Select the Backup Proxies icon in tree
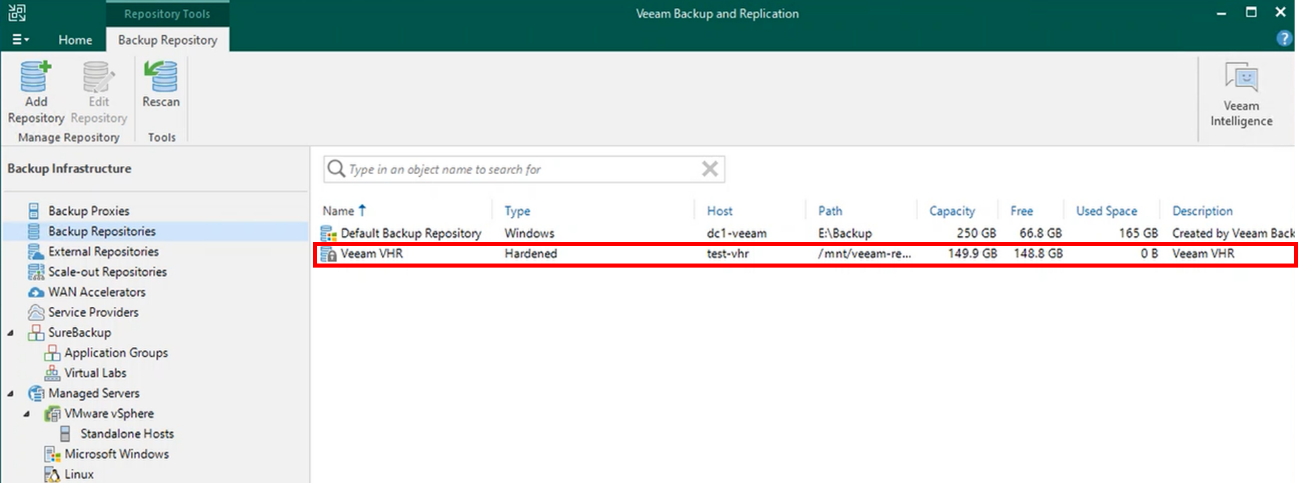 (36, 211)
